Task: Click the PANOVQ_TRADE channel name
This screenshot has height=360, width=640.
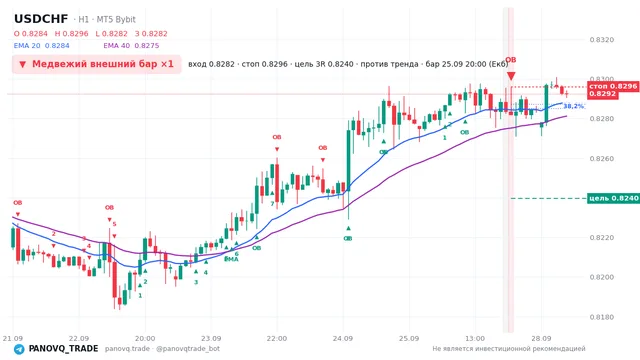Action: coord(63,349)
